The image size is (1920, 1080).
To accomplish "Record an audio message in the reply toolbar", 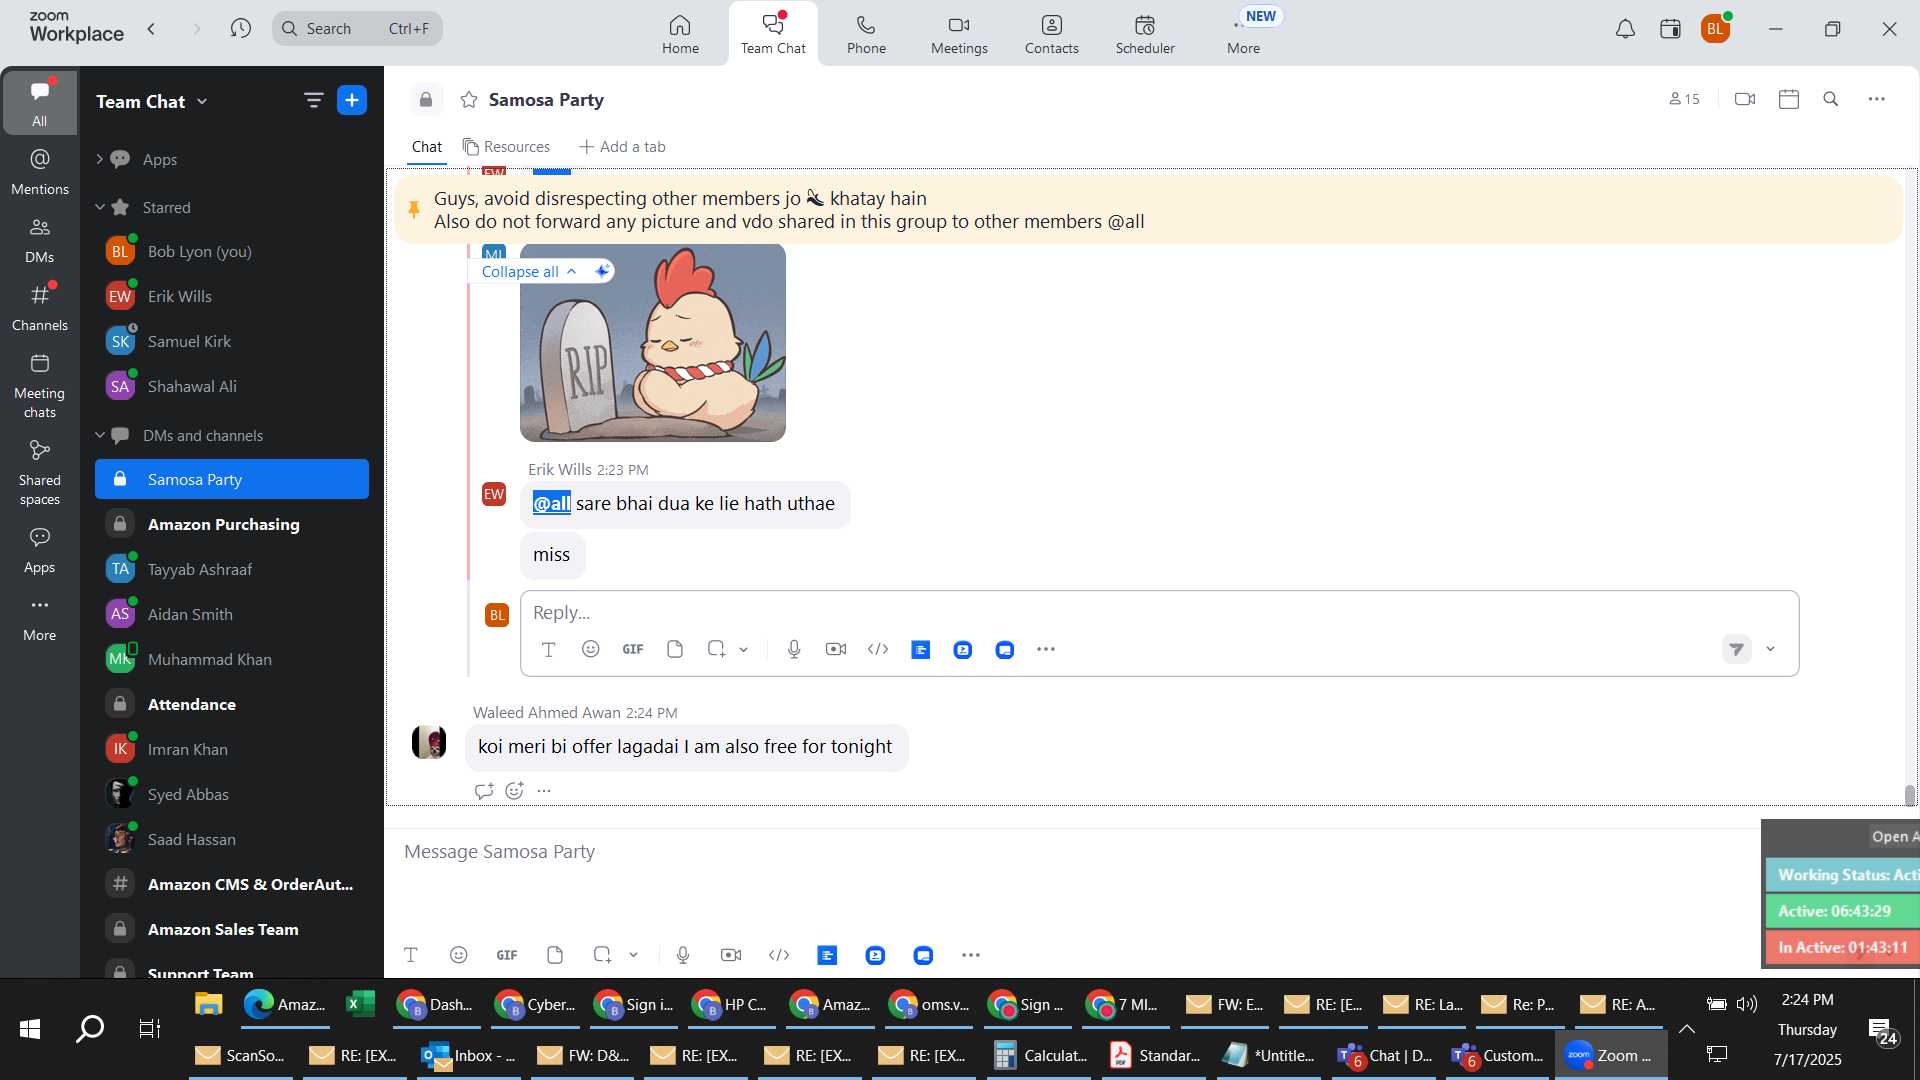I will (794, 649).
